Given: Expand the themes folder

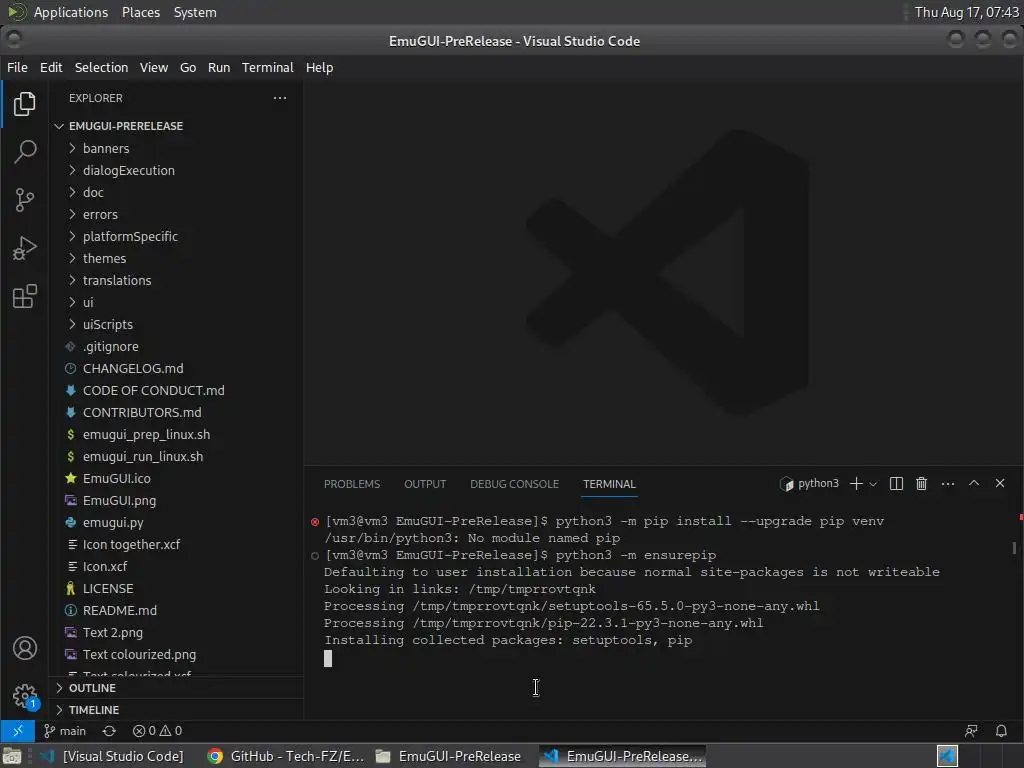Looking at the screenshot, I should click(104, 259).
